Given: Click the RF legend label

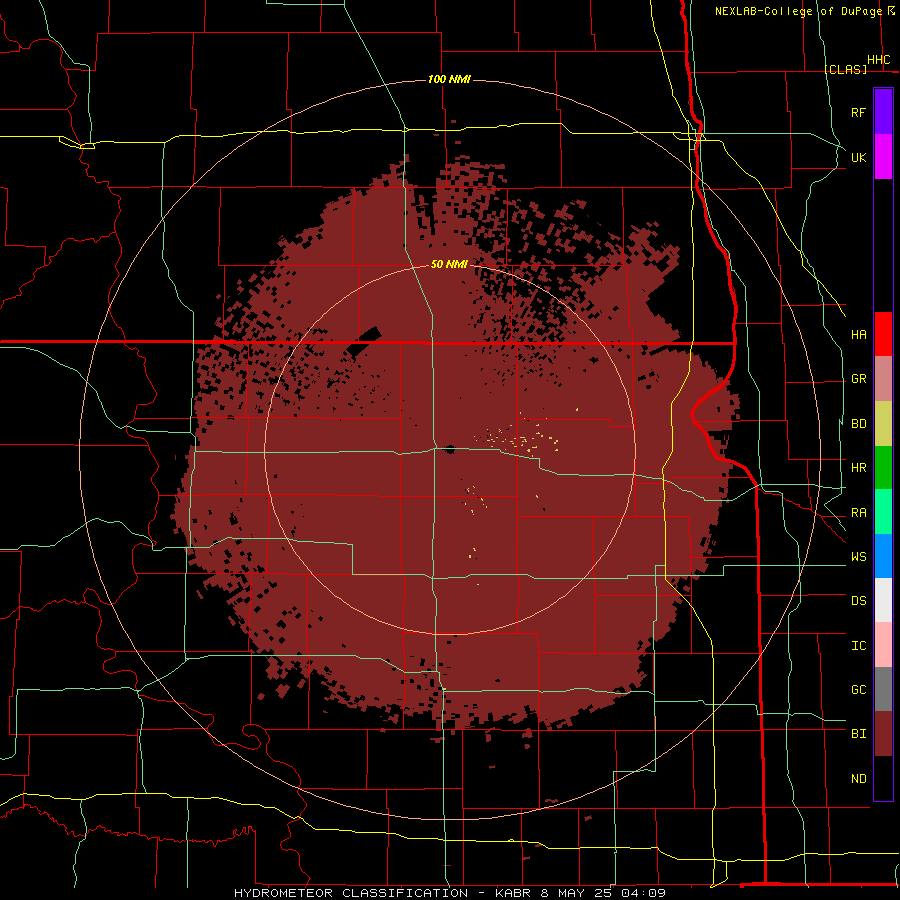Looking at the screenshot, I should pyautogui.click(x=858, y=112).
